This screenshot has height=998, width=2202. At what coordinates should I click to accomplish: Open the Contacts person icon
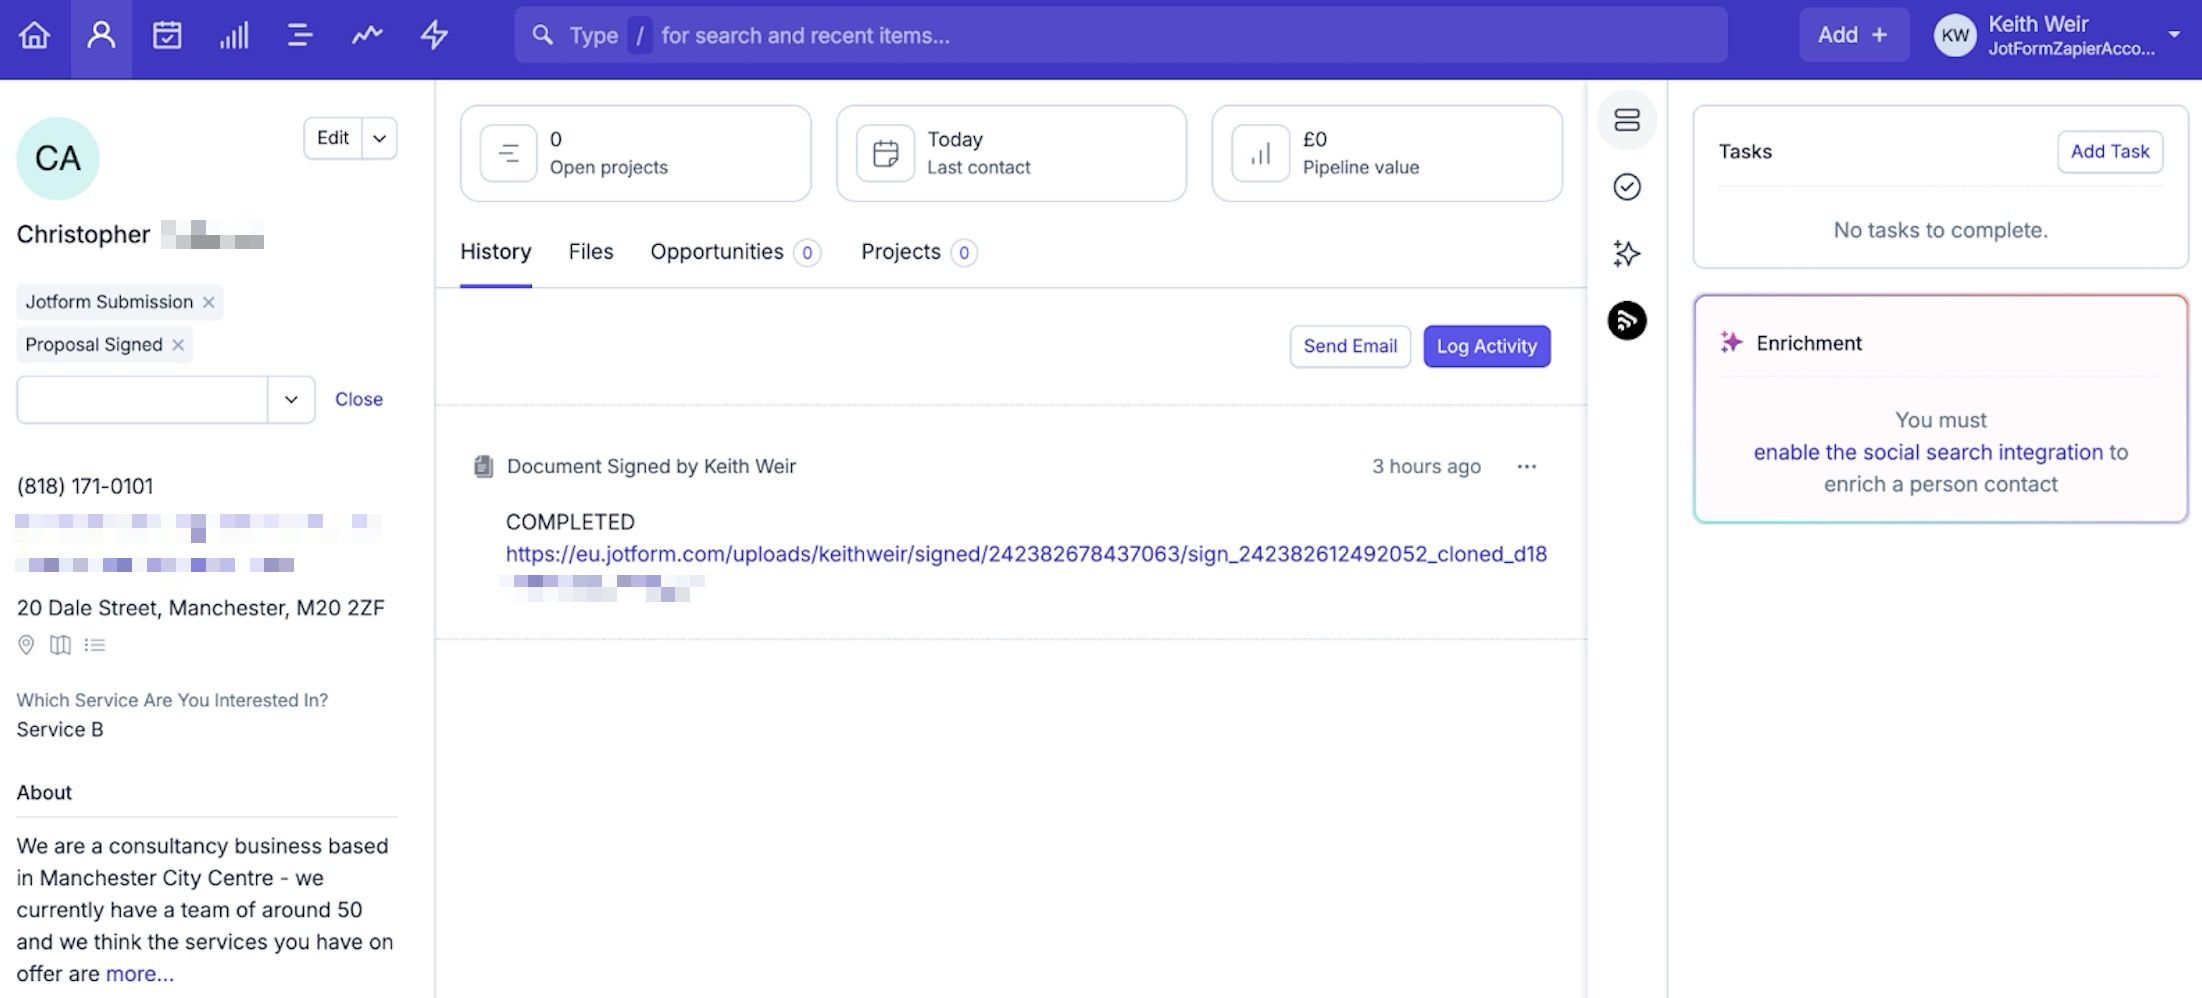click(101, 36)
